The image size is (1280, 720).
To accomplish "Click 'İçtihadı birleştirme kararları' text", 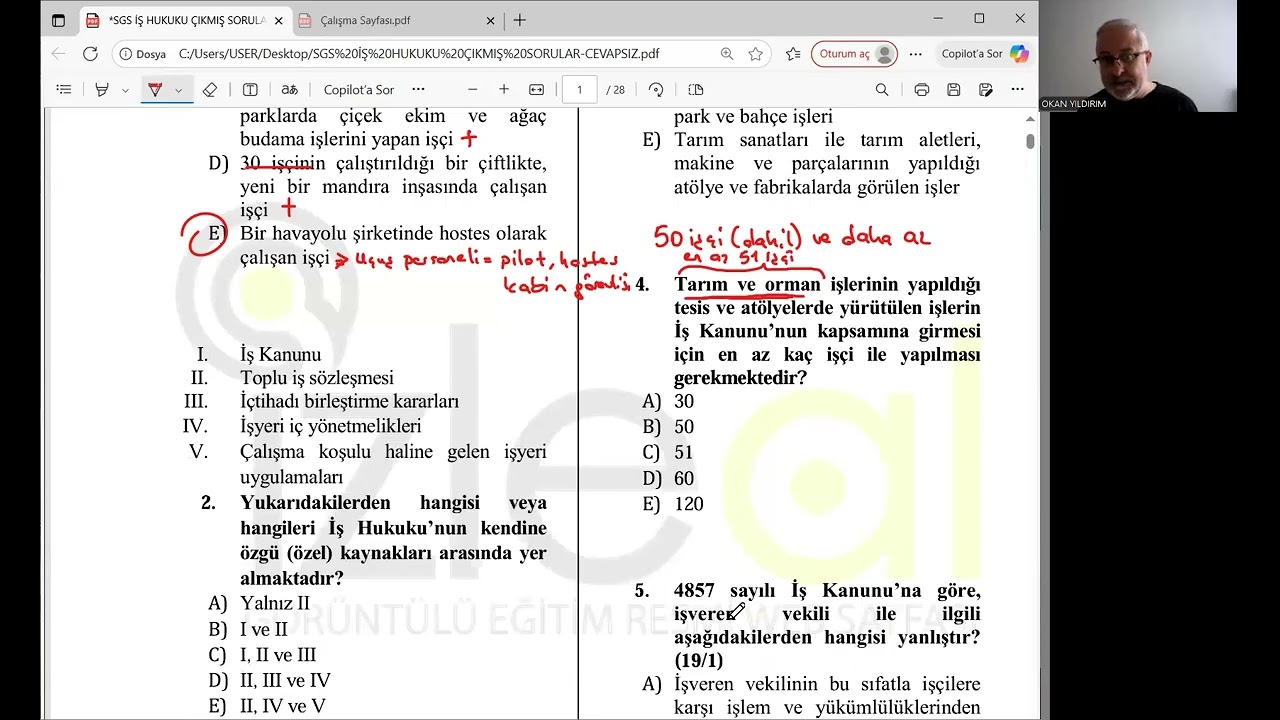I will (x=349, y=401).
